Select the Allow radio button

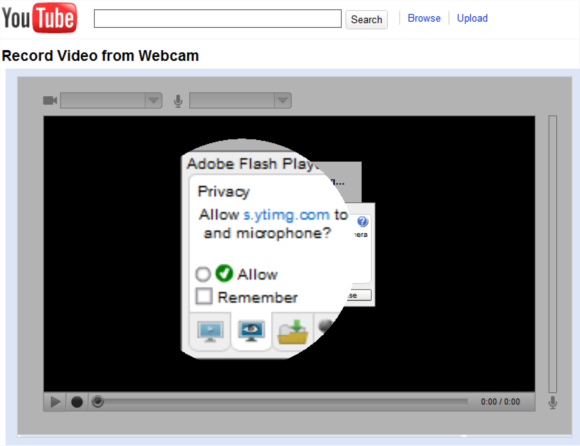203,274
